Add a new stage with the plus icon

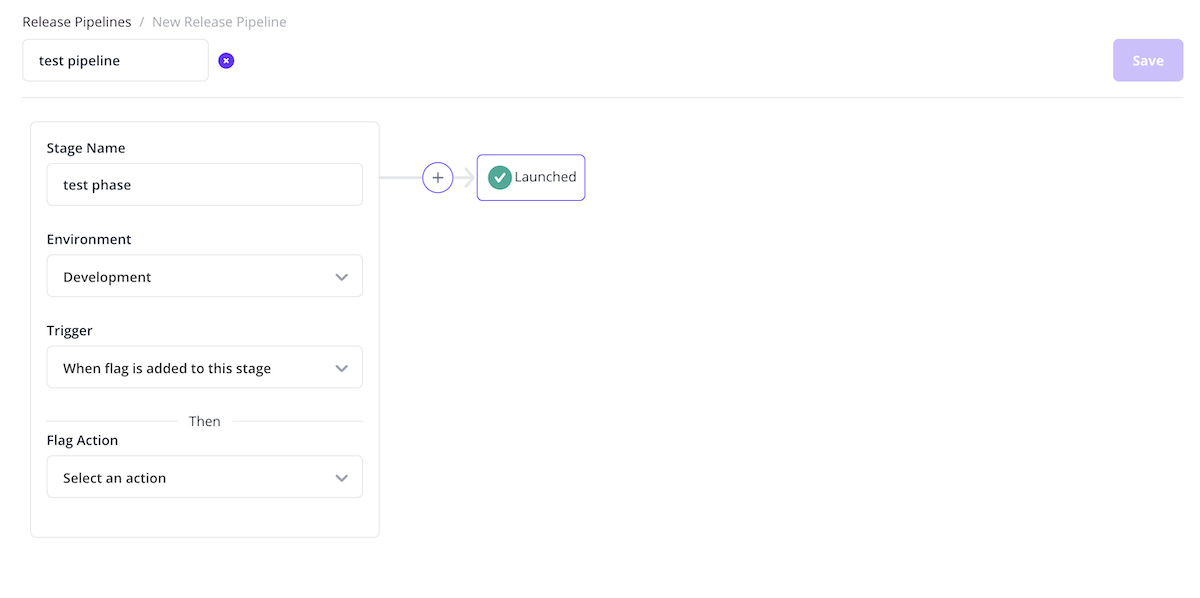pos(438,177)
